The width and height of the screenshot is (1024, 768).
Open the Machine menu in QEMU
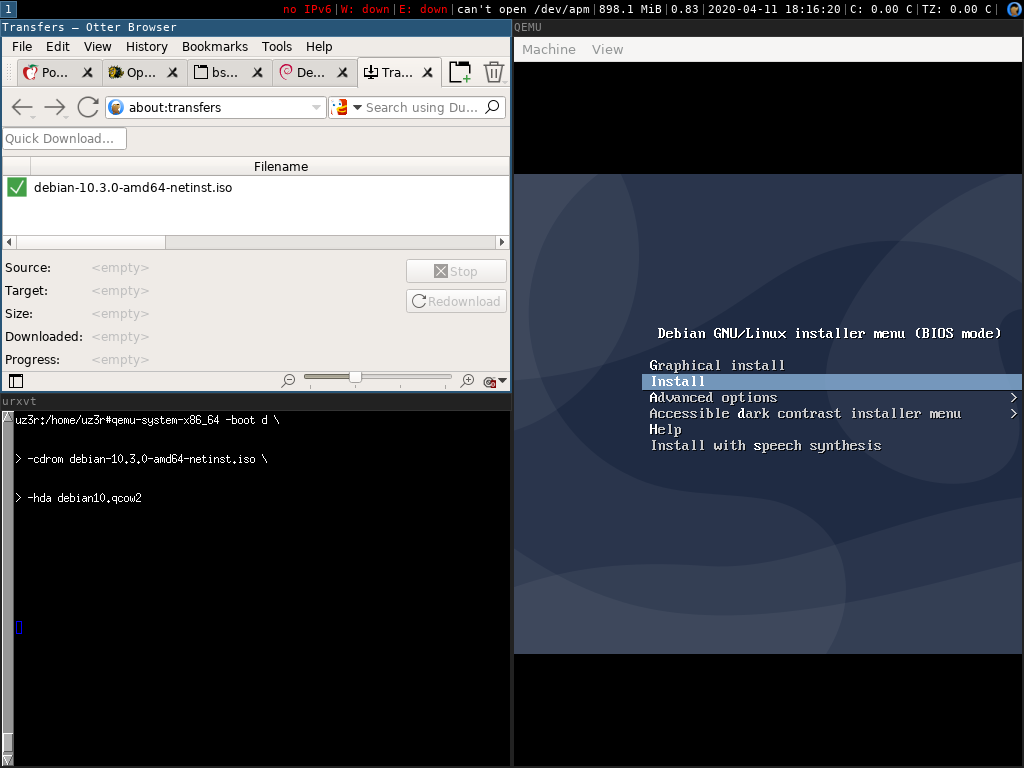point(549,50)
